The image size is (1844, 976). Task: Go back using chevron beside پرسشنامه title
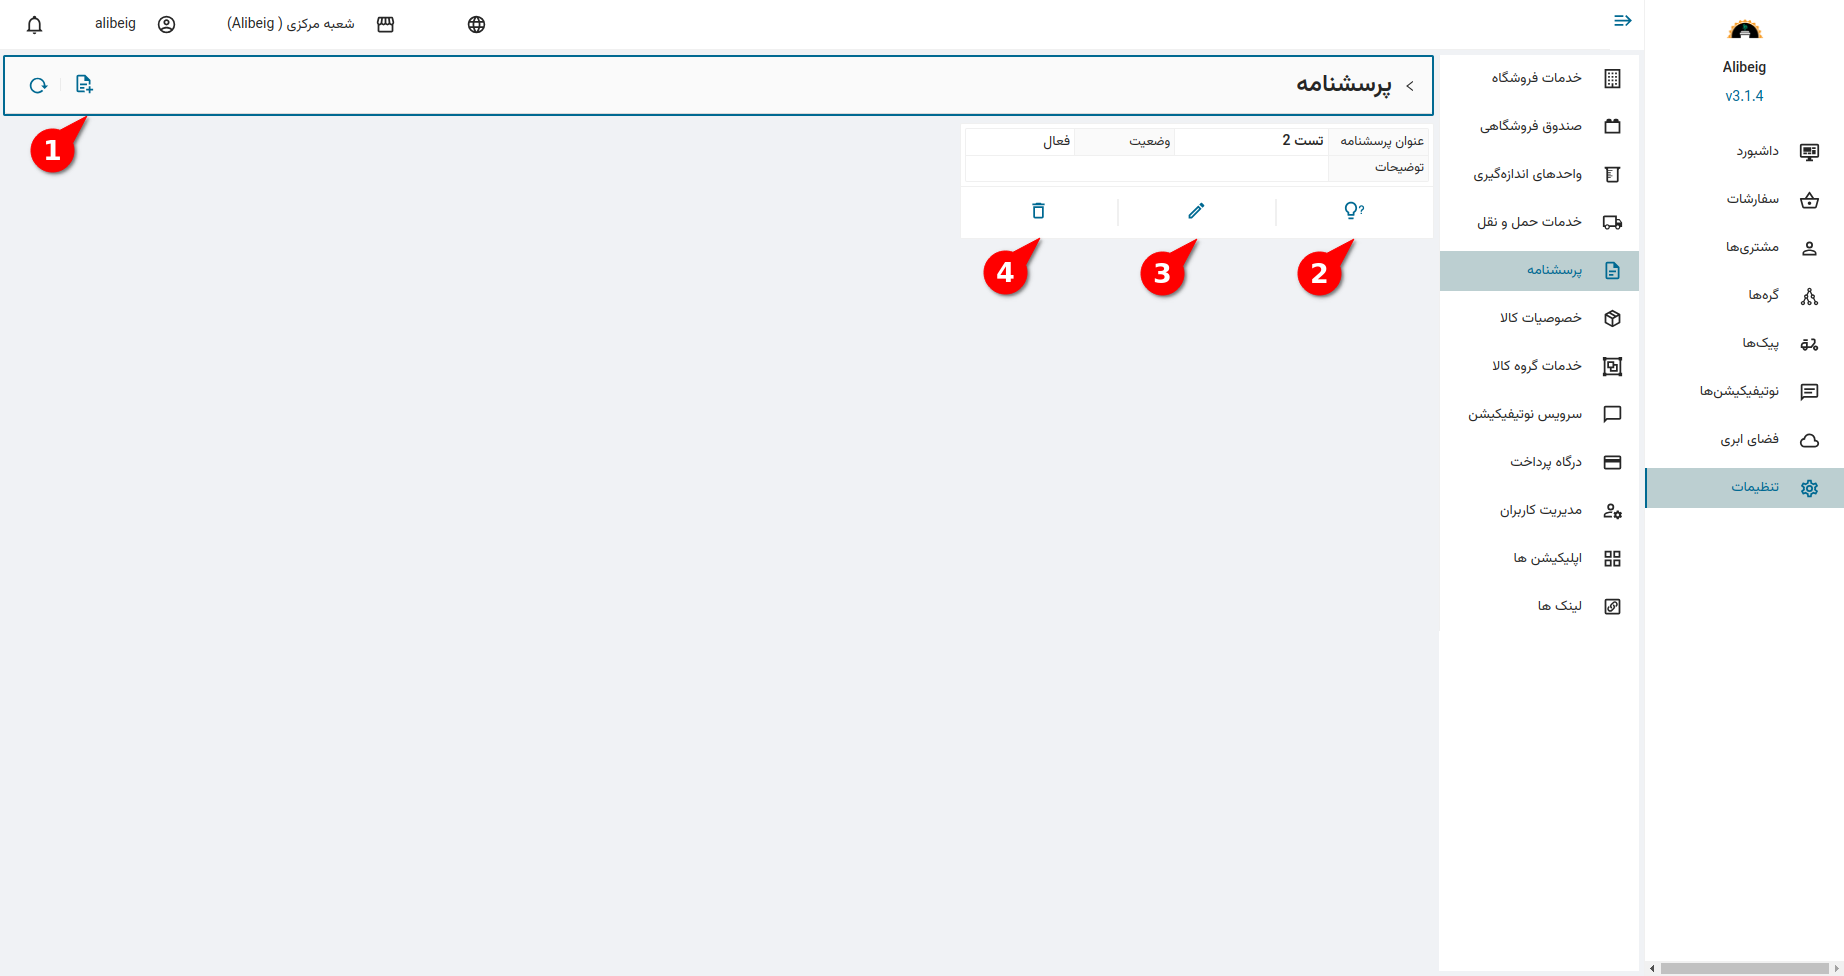pyautogui.click(x=1410, y=86)
